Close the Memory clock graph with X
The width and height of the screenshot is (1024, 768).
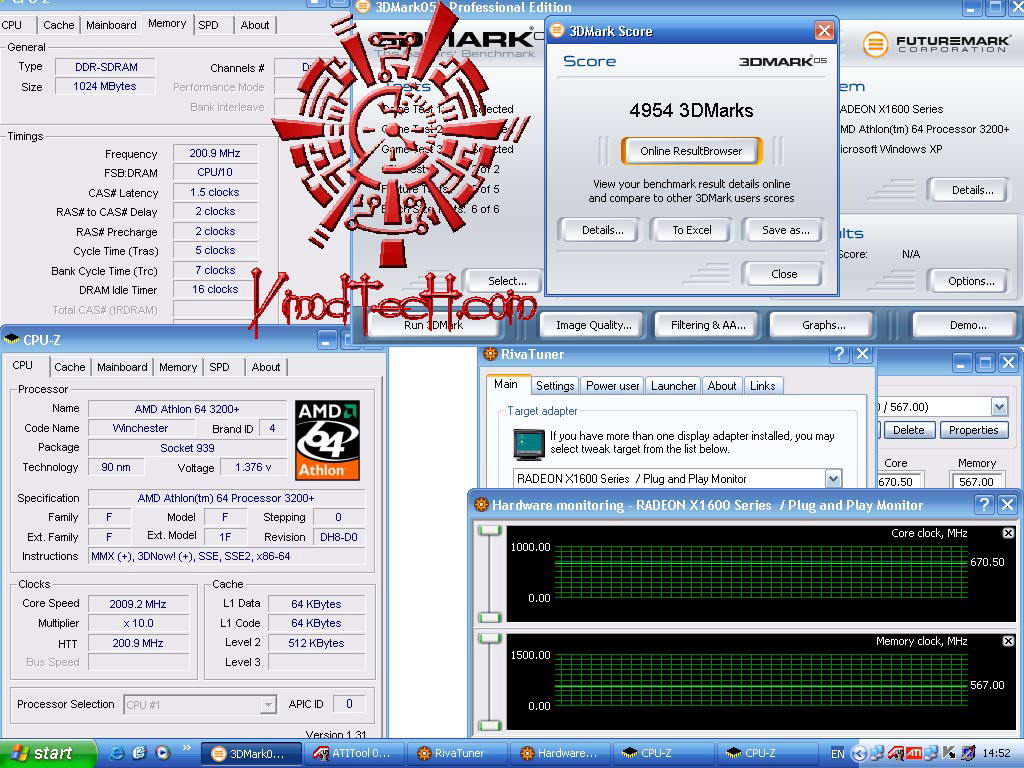pos(1008,641)
